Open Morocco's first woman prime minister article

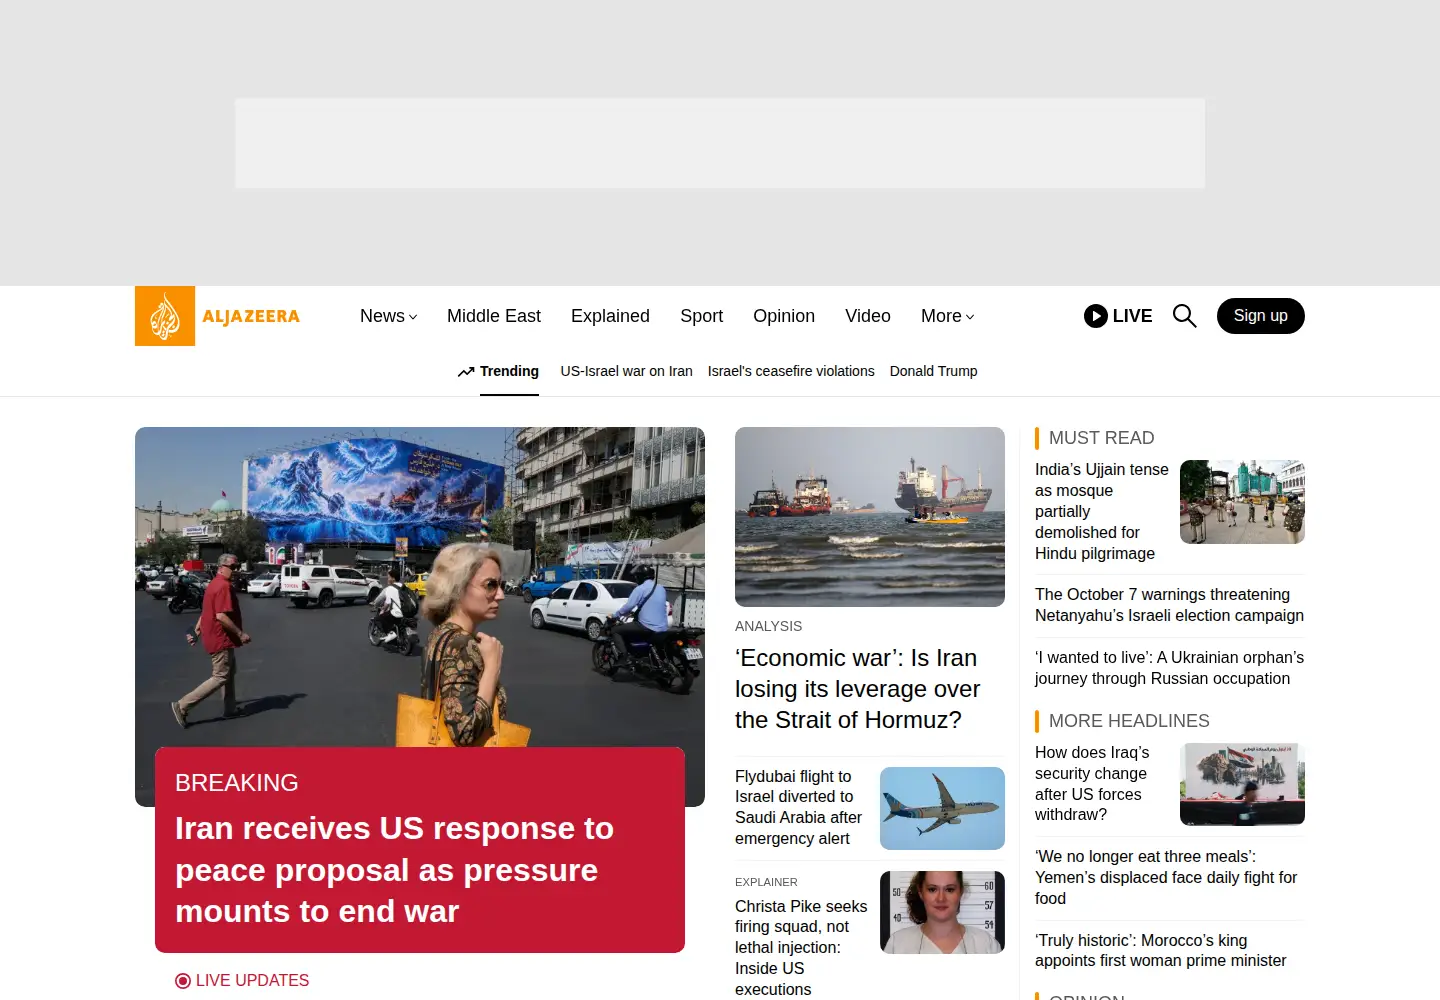(1160, 950)
